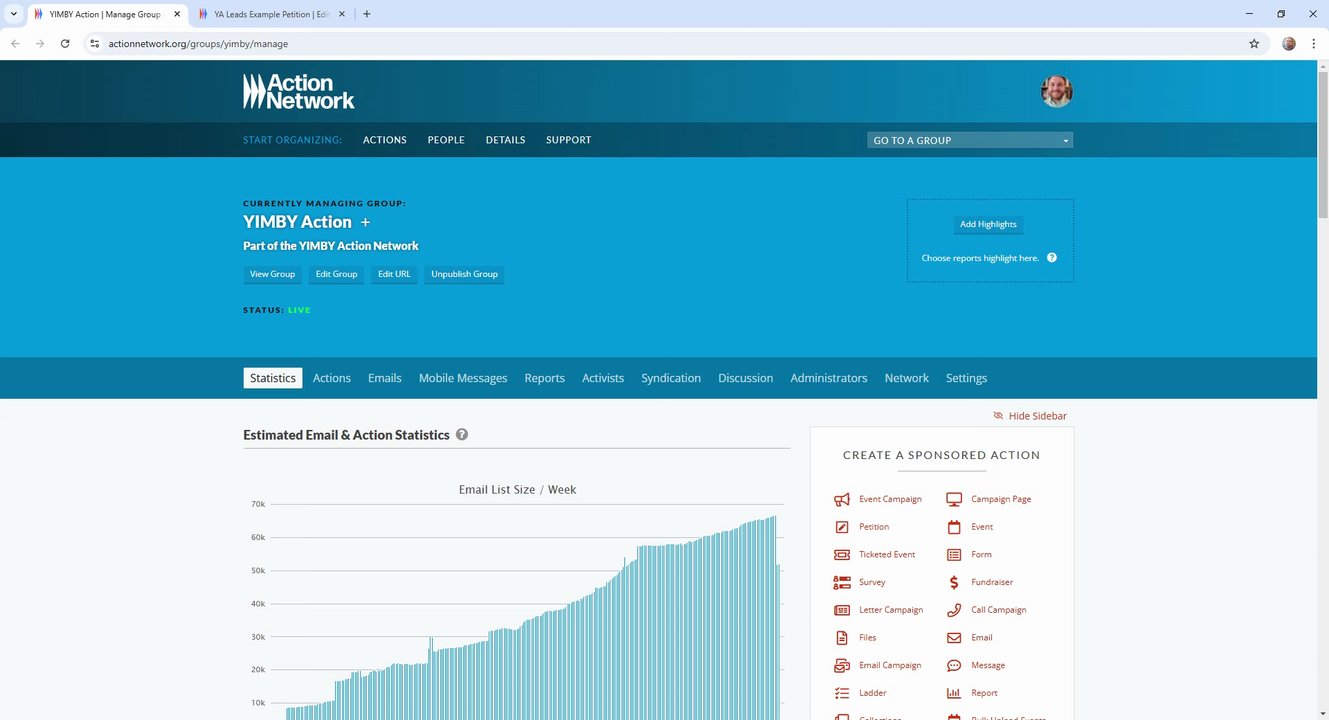Switch to the Mobile Messages tab
The width and height of the screenshot is (1329, 720).
point(463,378)
